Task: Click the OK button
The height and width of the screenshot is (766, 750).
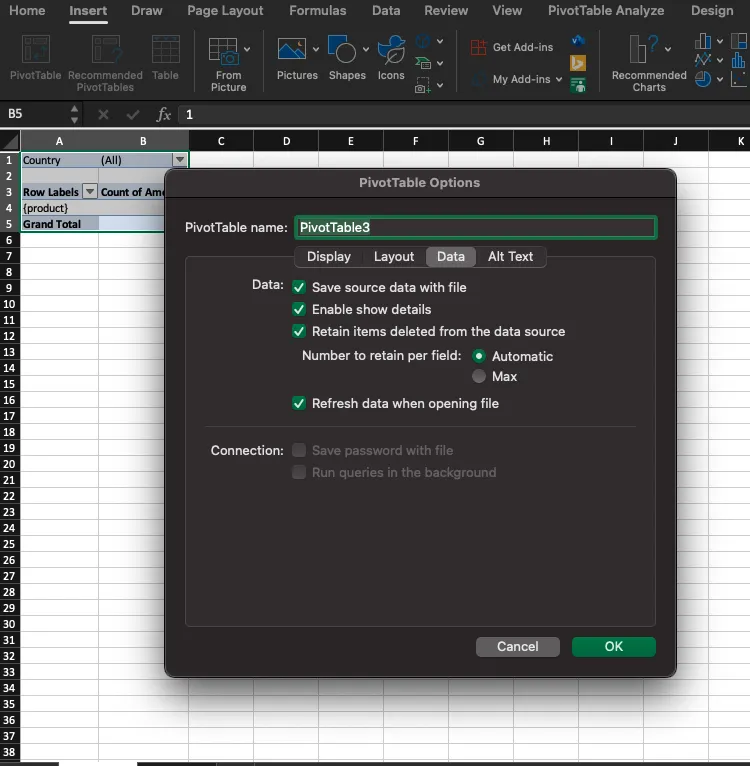Action: (614, 646)
